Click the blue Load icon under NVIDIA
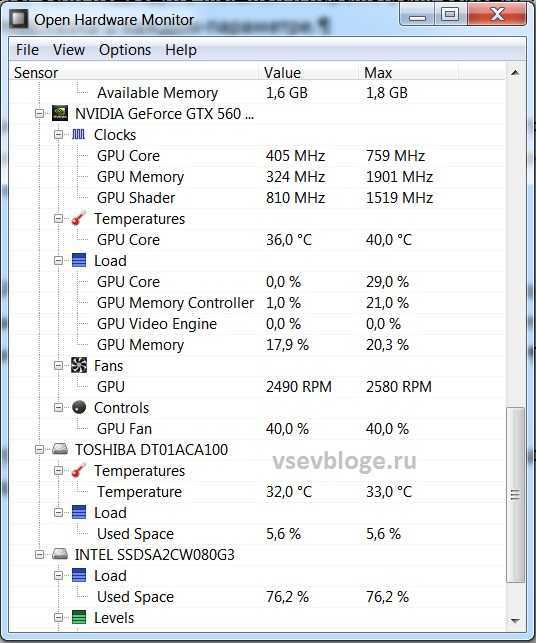The height and width of the screenshot is (643, 536). [79, 260]
